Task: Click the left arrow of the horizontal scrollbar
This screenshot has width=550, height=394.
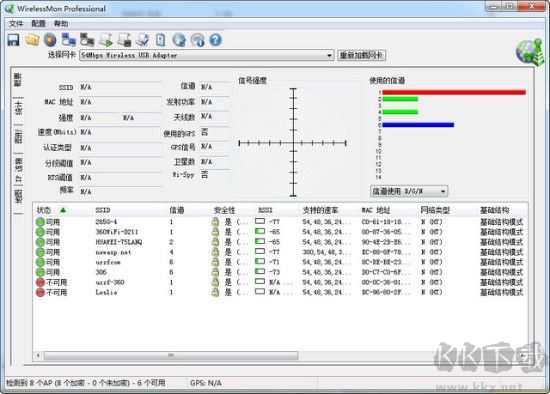Action: pos(38,356)
